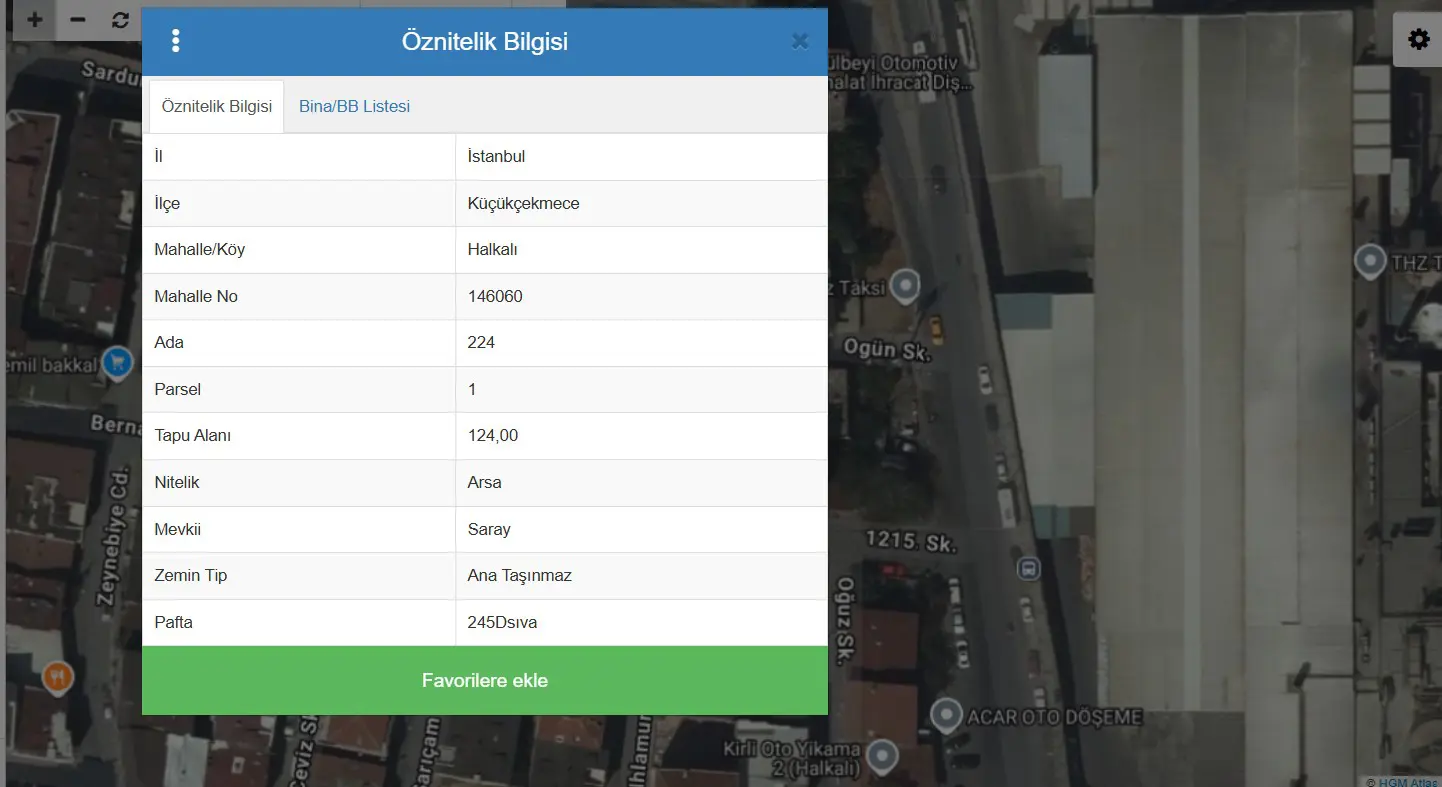Click the 1215. Sk. street label on map
The image size is (1442, 787).
coord(911,541)
